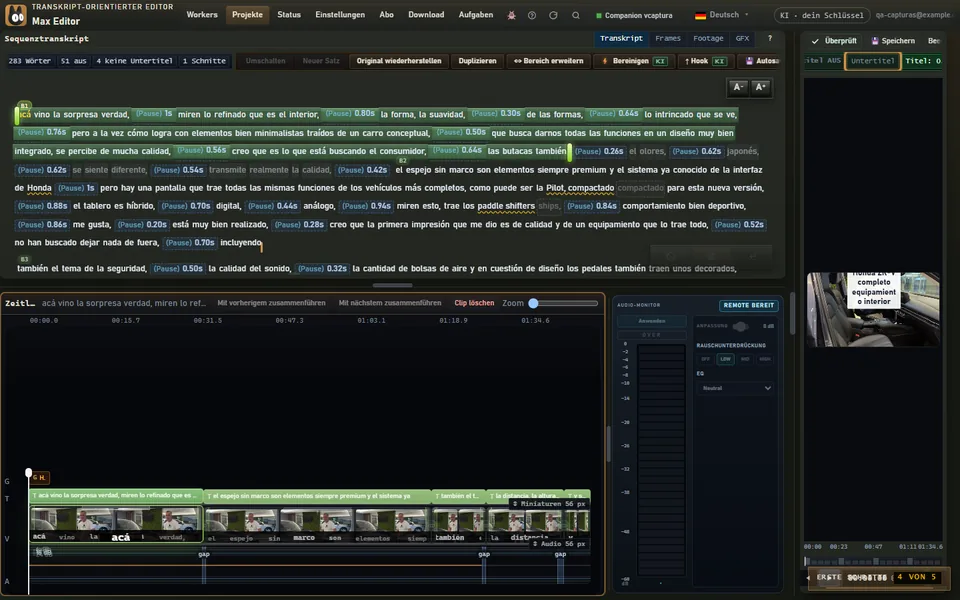Click the Duplizieren button
Screen dimensions: 960x600
(478, 61)
